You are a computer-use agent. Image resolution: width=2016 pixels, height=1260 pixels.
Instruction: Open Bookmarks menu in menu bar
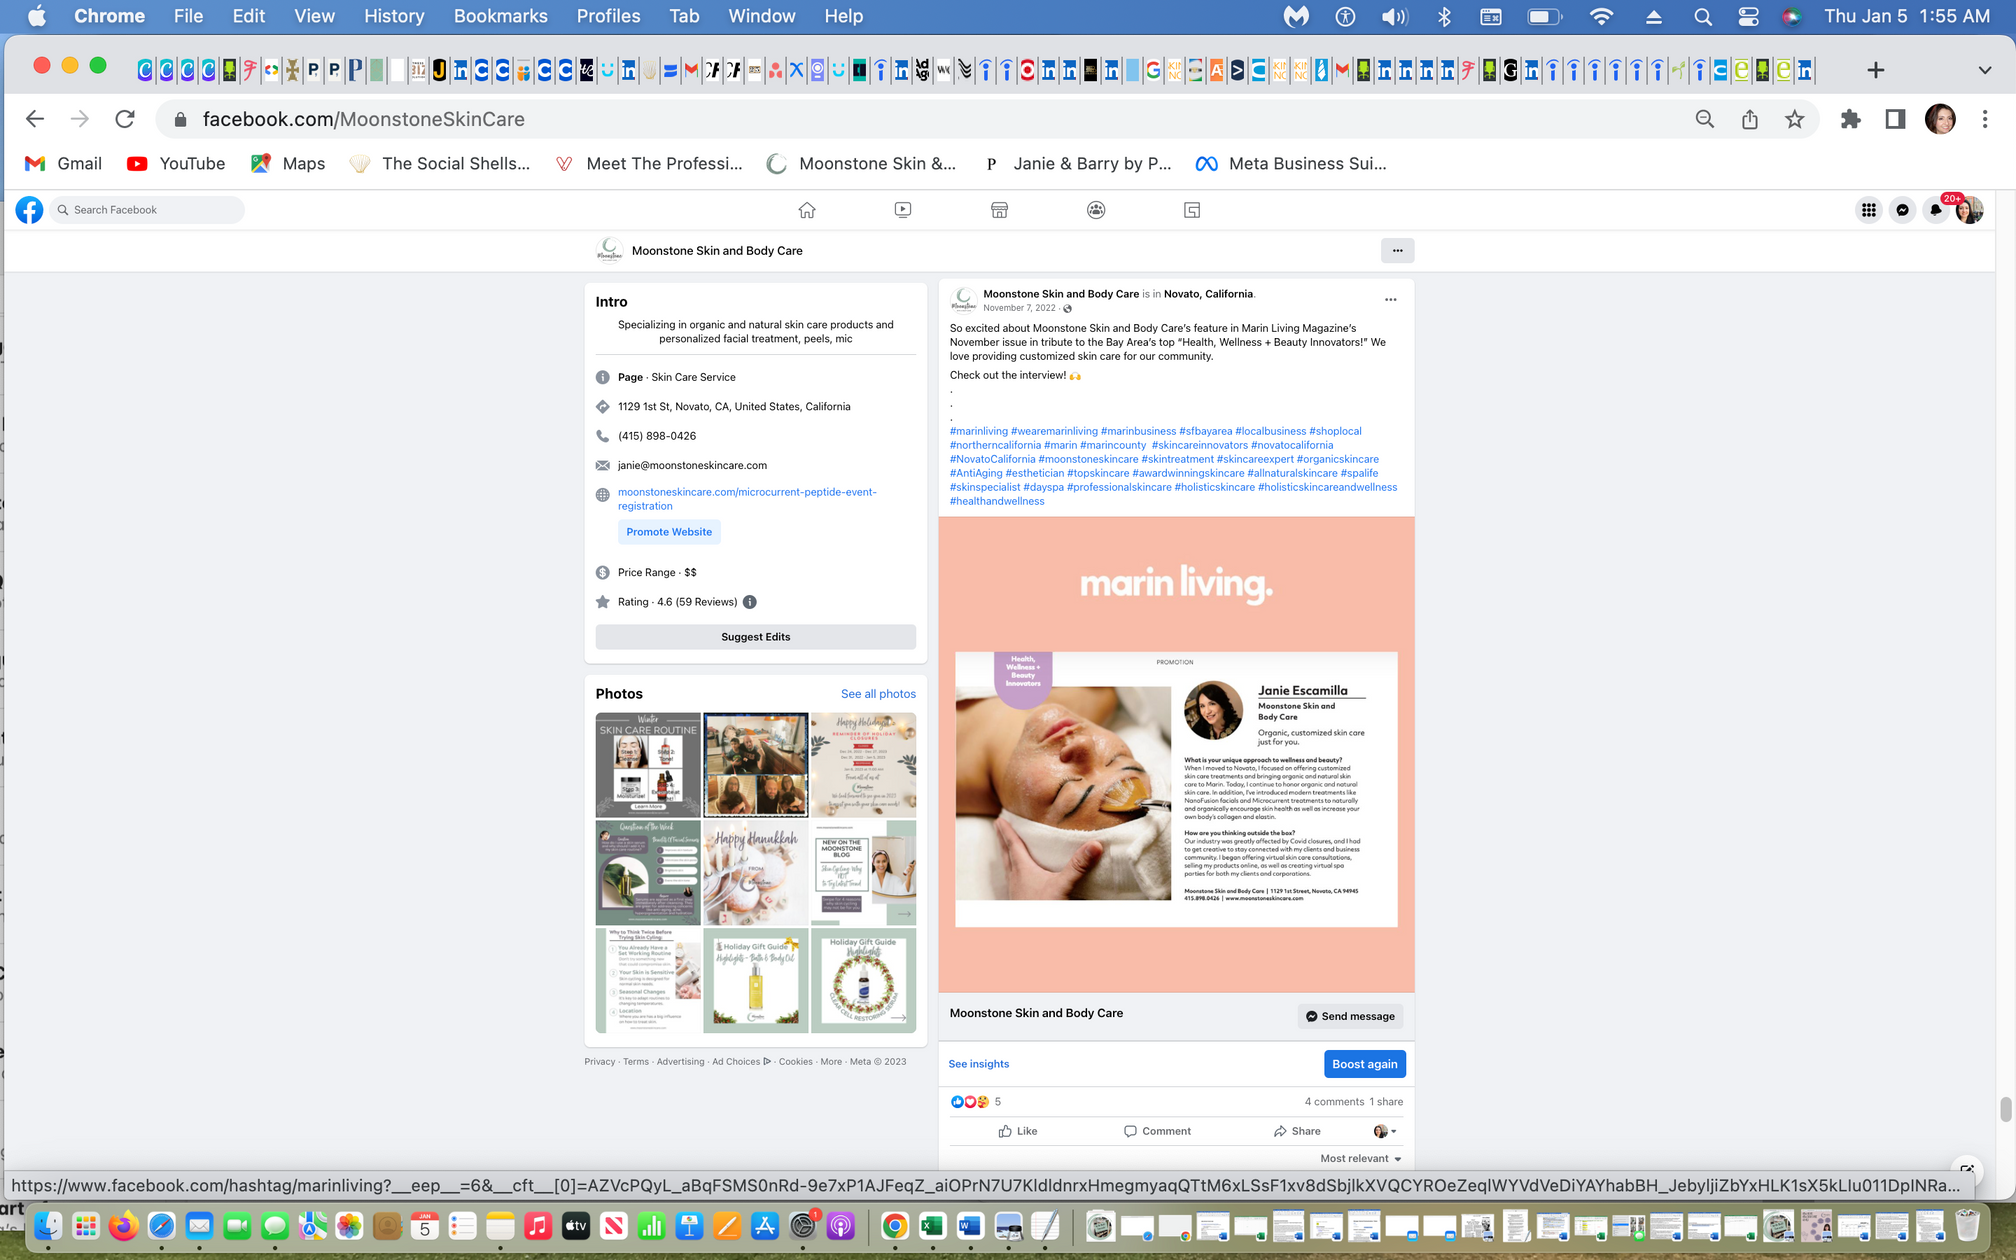500,16
